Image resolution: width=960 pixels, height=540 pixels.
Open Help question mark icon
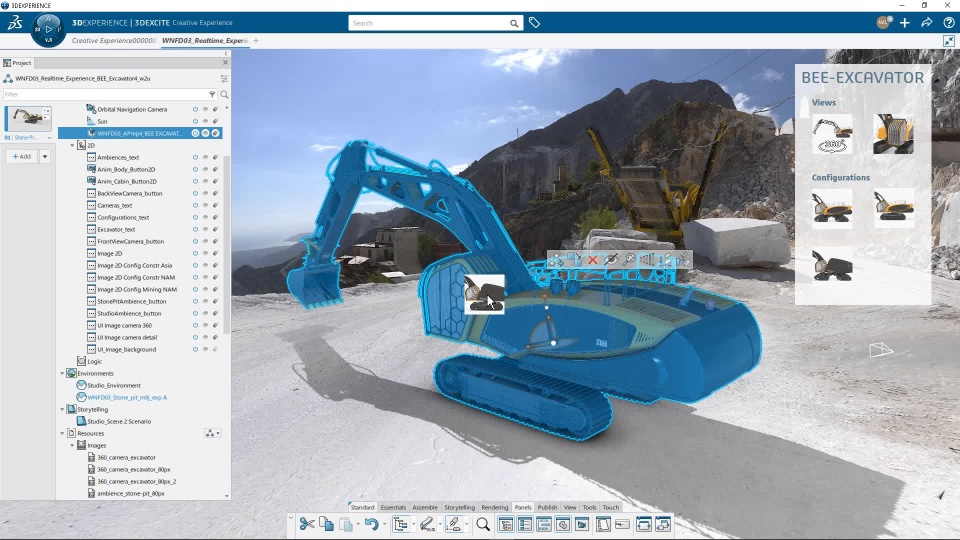pyautogui.click(x=948, y=23)
